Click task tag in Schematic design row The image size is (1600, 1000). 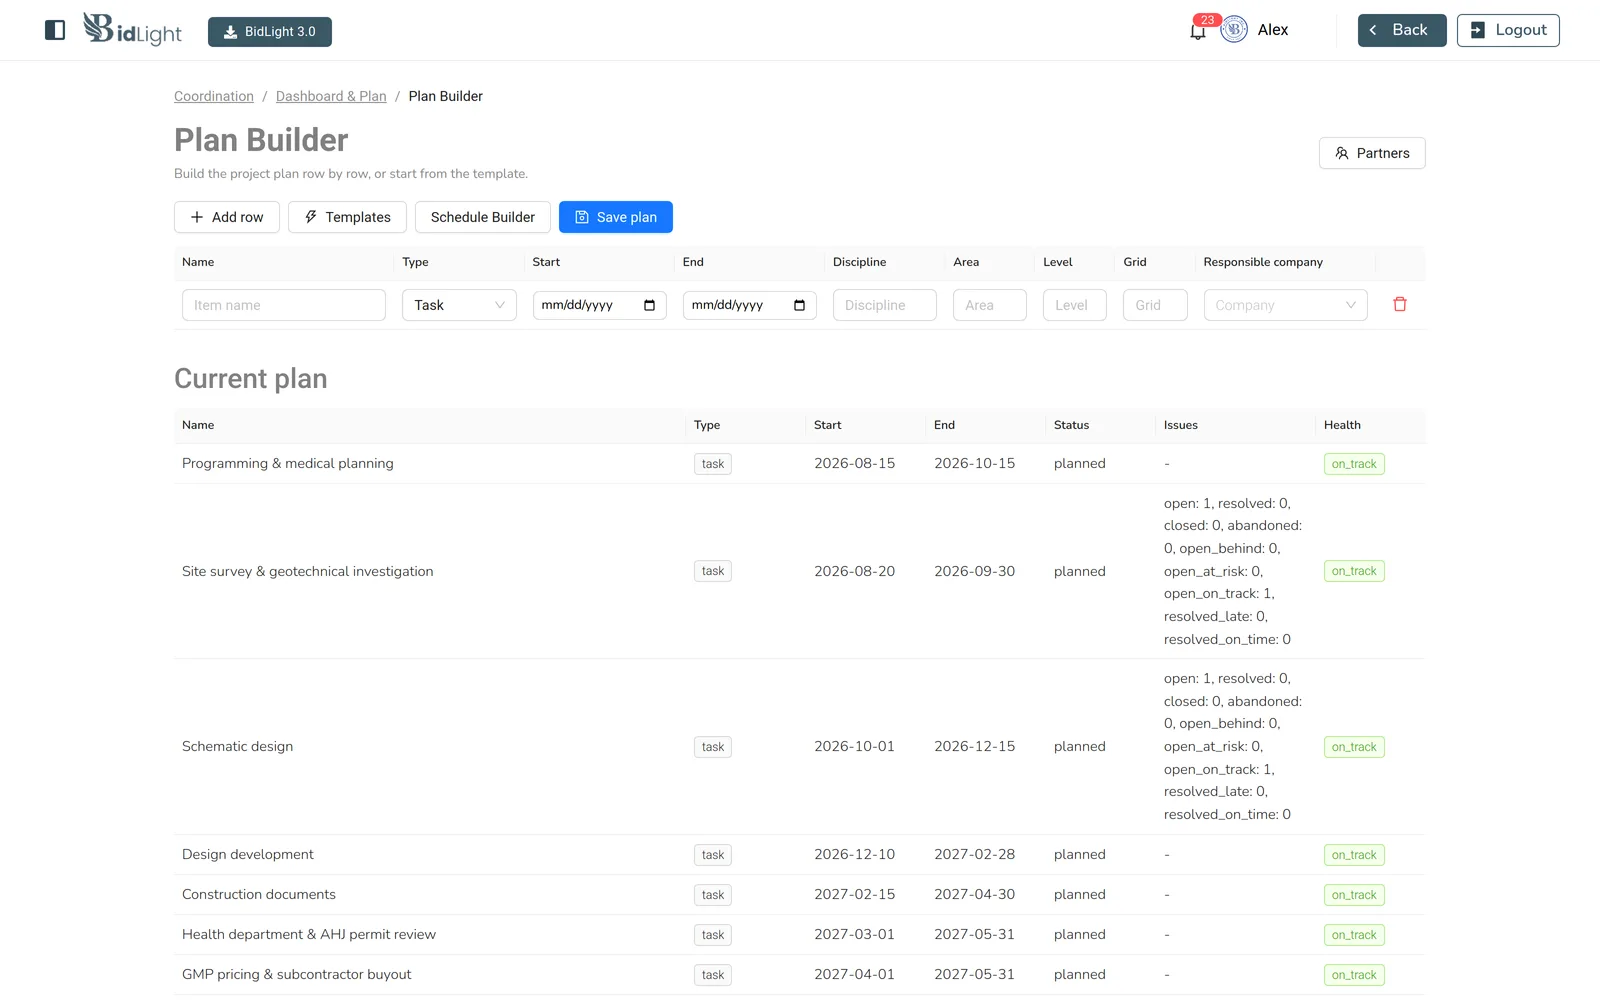[713, 747]
